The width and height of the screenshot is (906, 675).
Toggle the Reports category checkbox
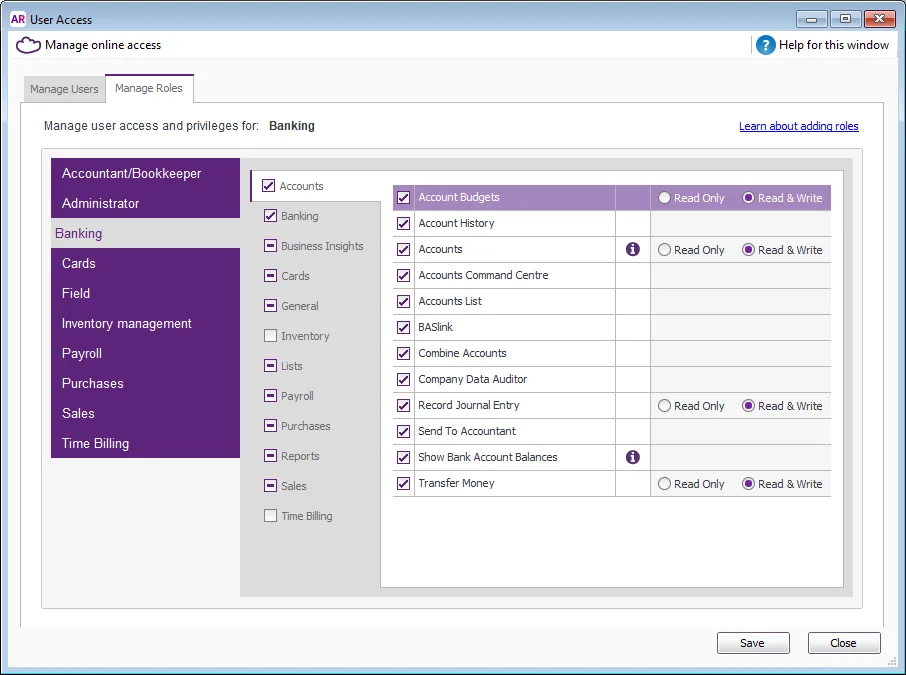pyautogui.click(x=270, y=456)
